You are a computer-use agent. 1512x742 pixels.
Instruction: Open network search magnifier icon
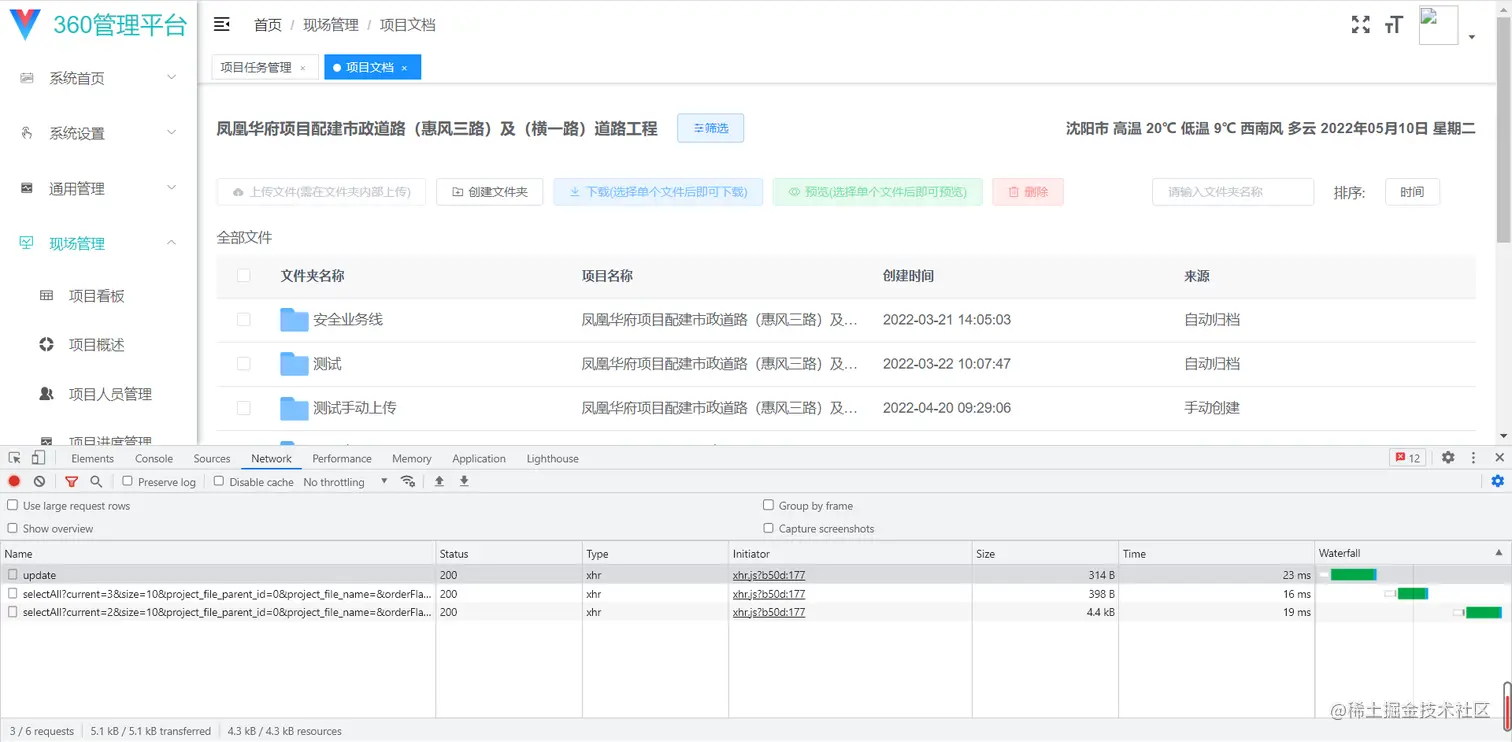(96, 482)
